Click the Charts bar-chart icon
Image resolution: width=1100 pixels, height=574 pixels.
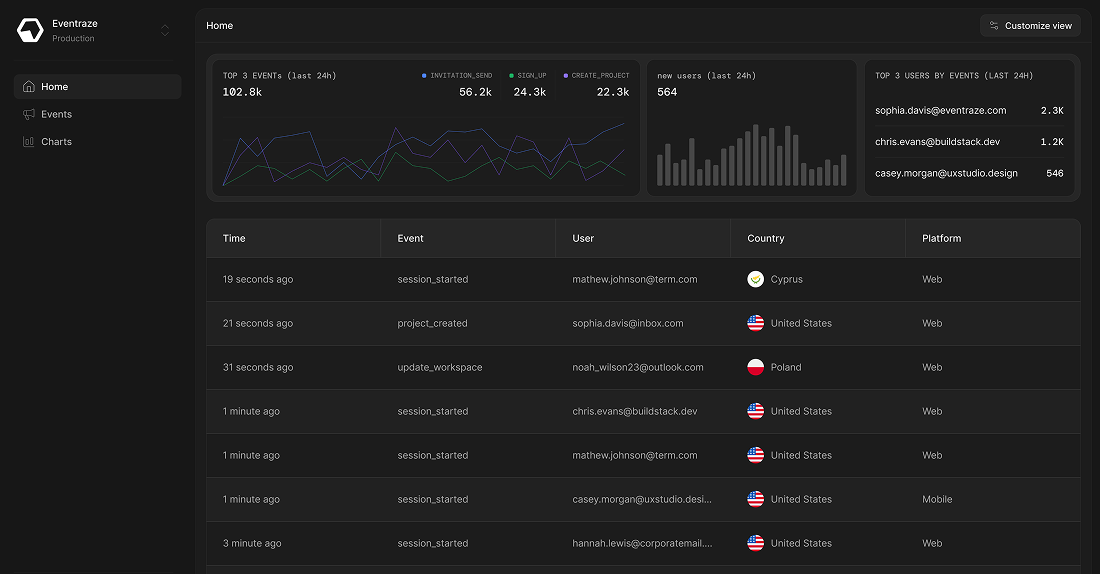pos(29,141)
